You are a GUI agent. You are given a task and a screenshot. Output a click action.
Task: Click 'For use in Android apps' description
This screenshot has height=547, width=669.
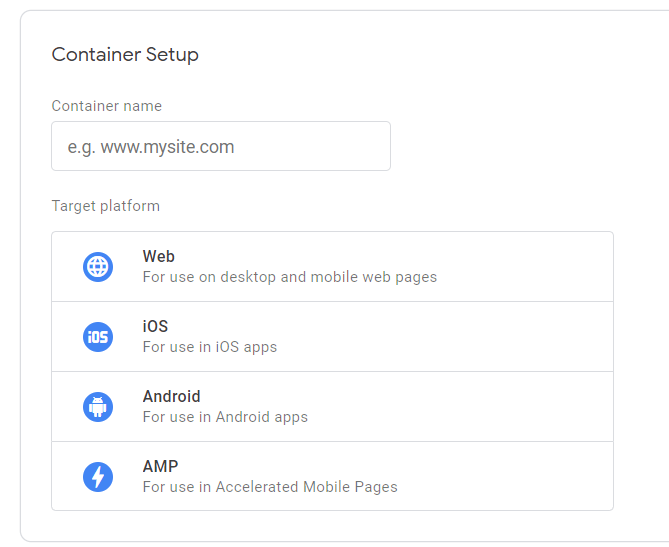pos(225,417)
